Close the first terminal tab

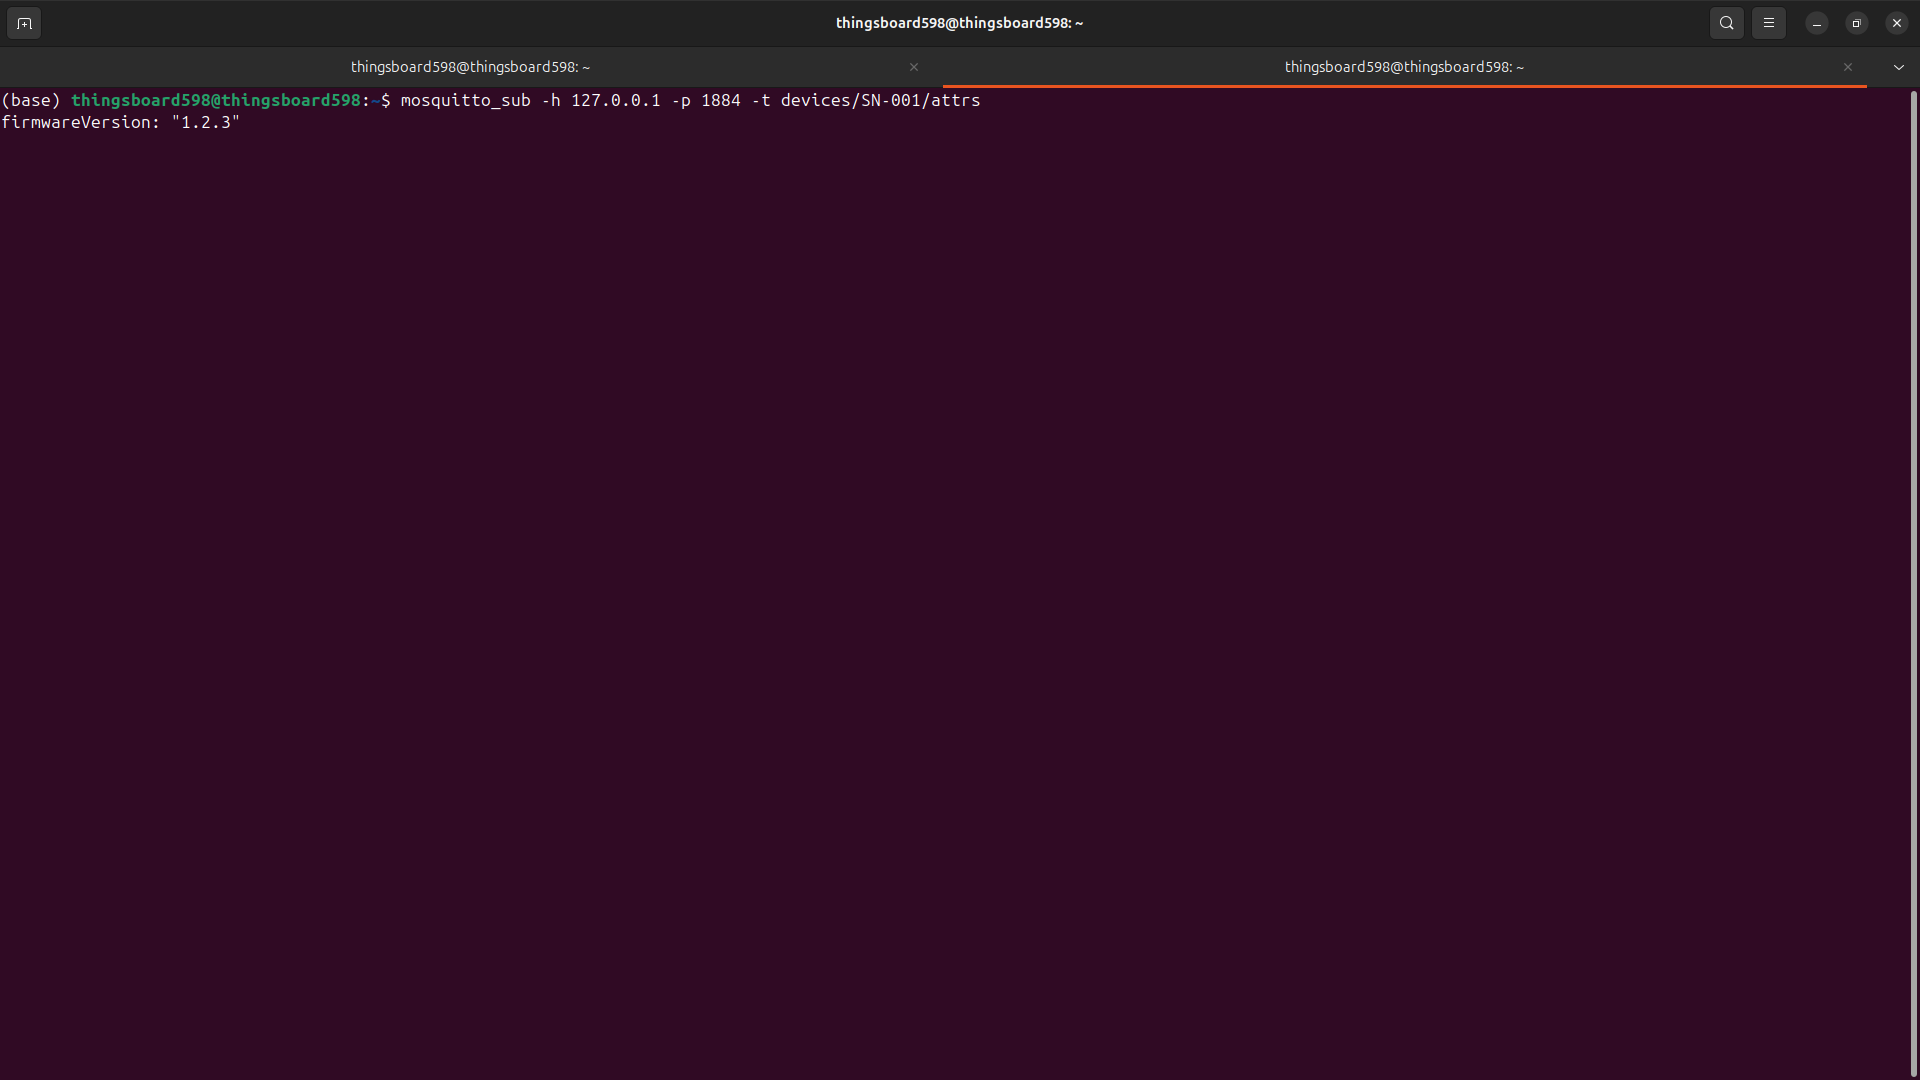(913, 67)
